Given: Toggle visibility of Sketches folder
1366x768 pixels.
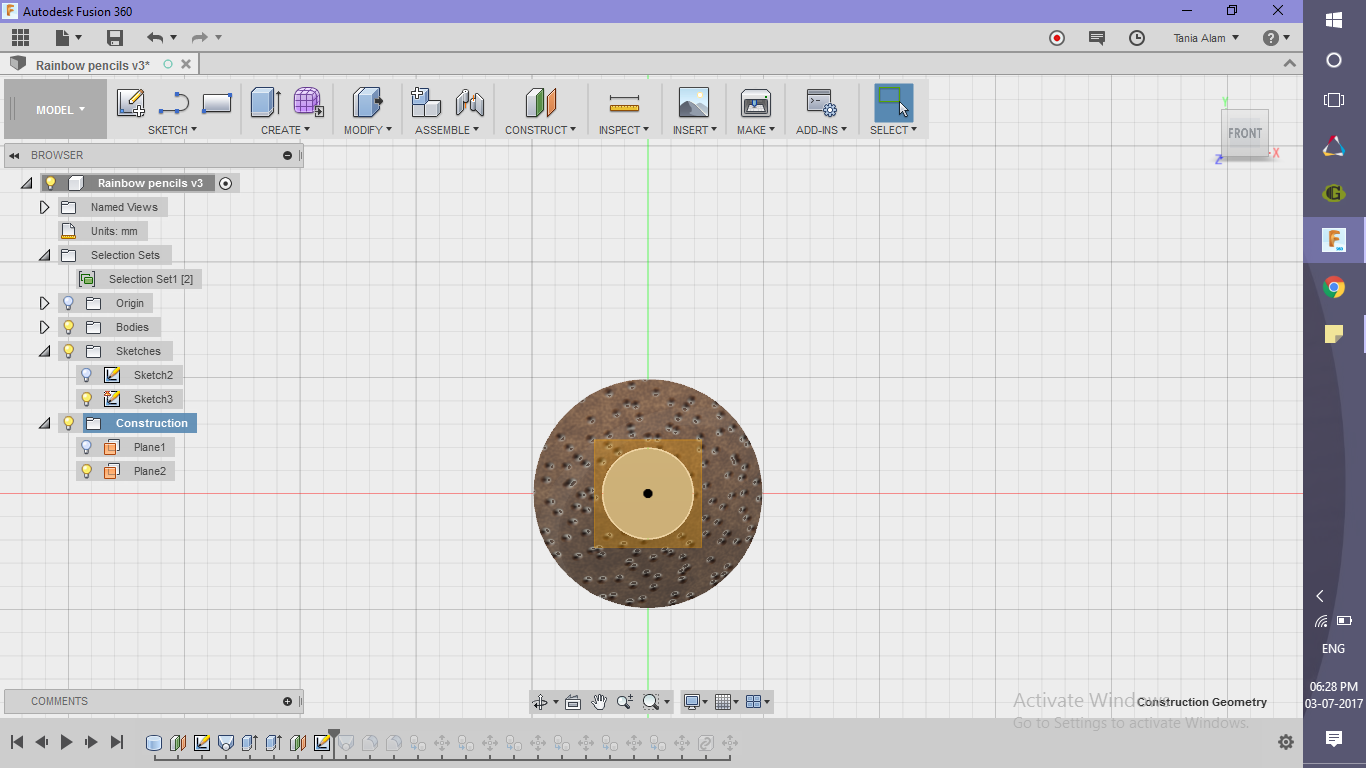Looking at the screenshot, I should (69, 351).
